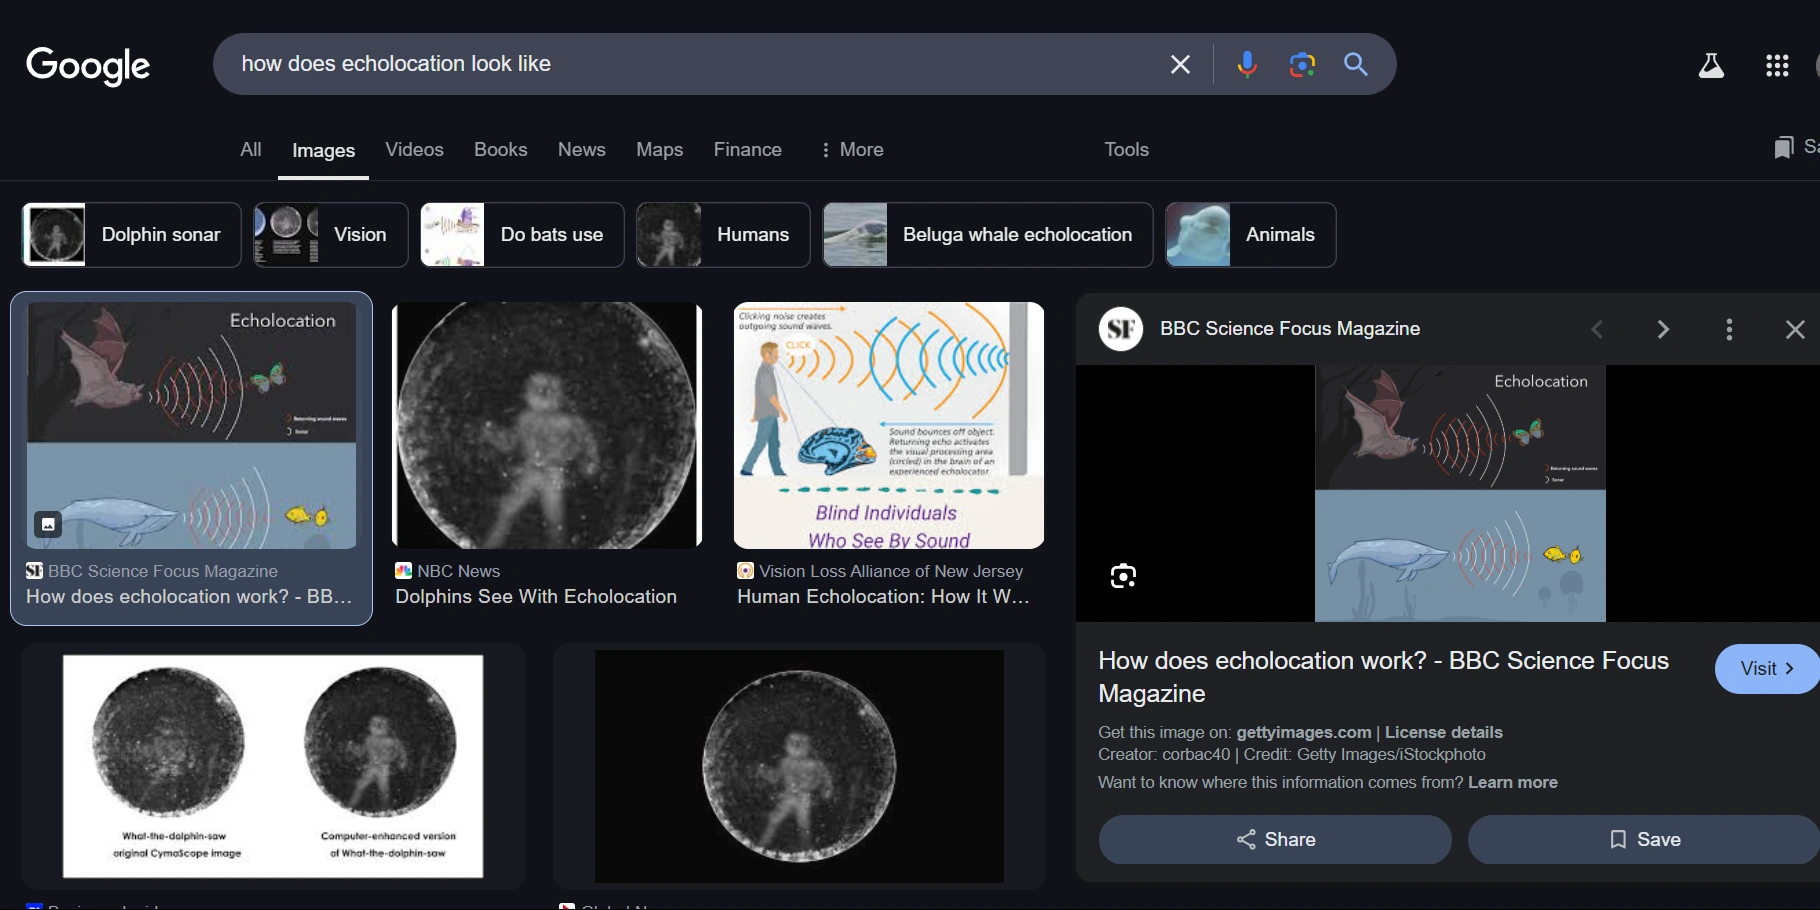
Task: Start voice search with microphone icon
Action: click(x=1246, y=64)
